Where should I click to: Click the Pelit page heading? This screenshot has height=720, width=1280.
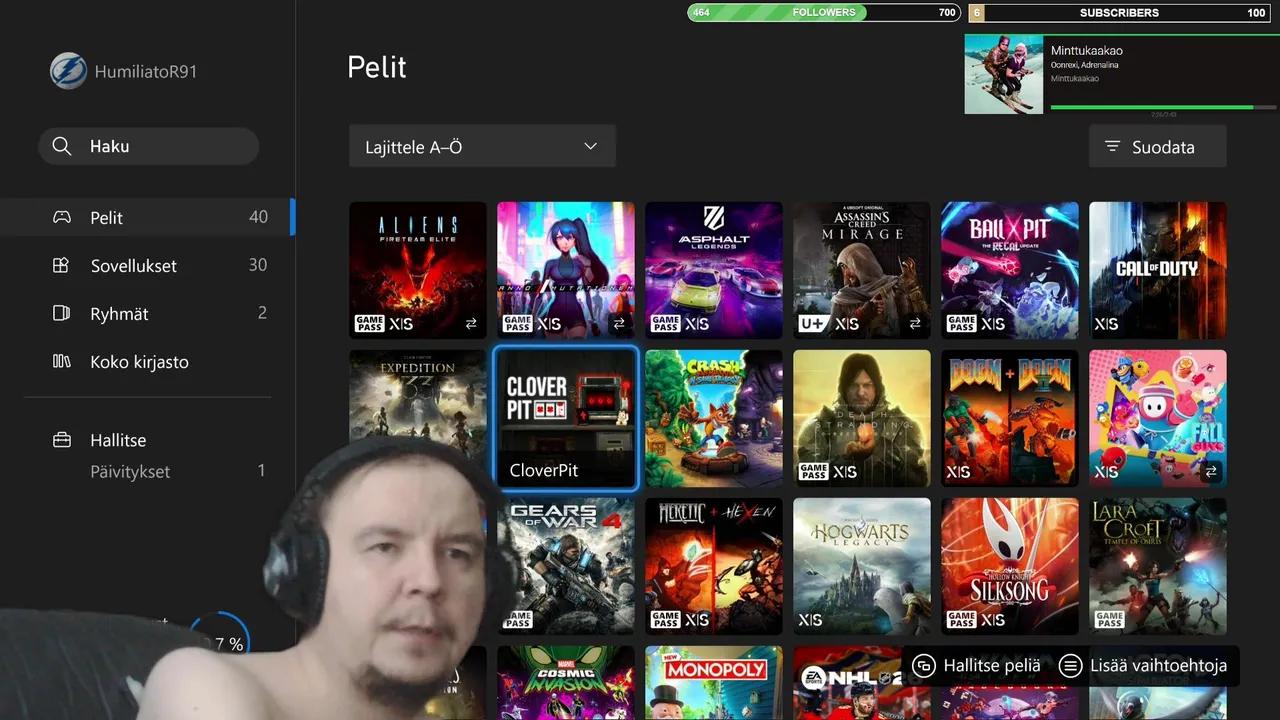coord(377,67)
